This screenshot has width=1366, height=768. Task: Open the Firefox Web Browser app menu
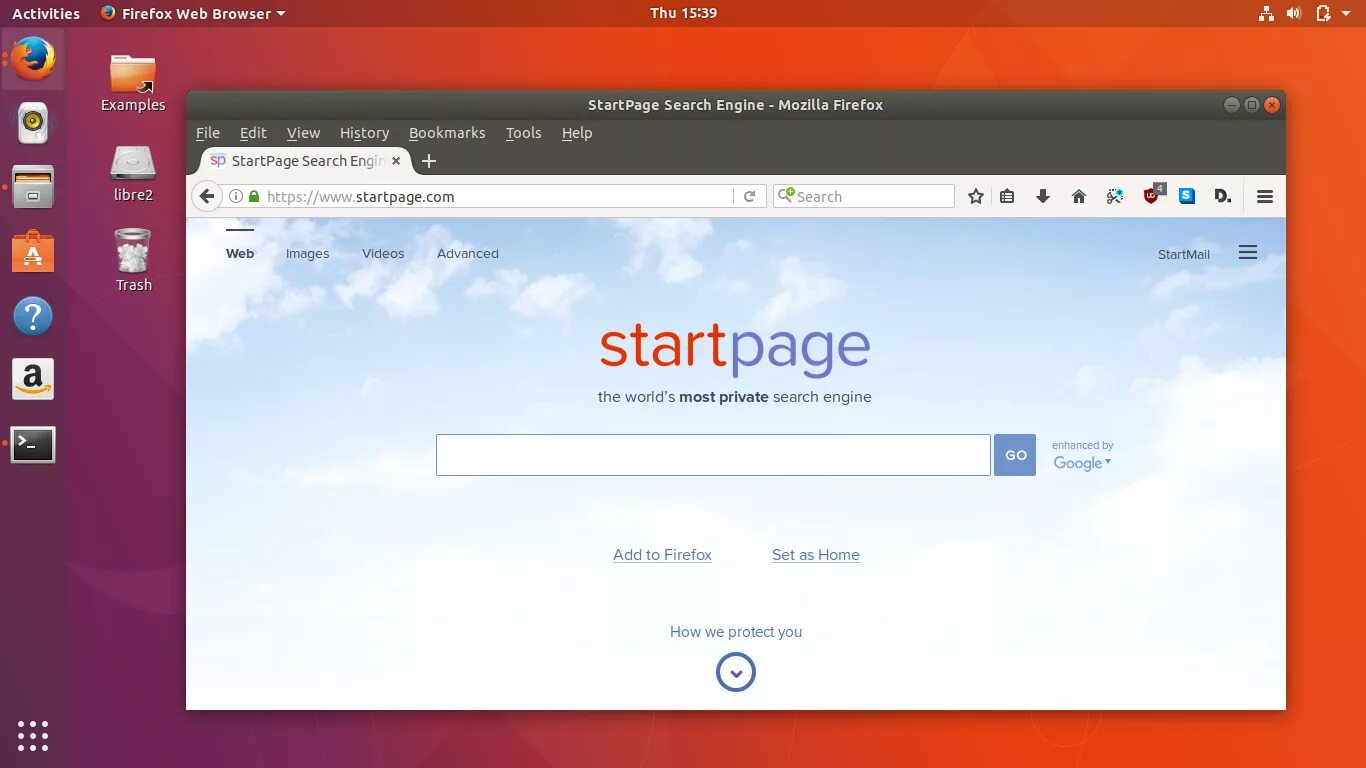click(193, 13)
